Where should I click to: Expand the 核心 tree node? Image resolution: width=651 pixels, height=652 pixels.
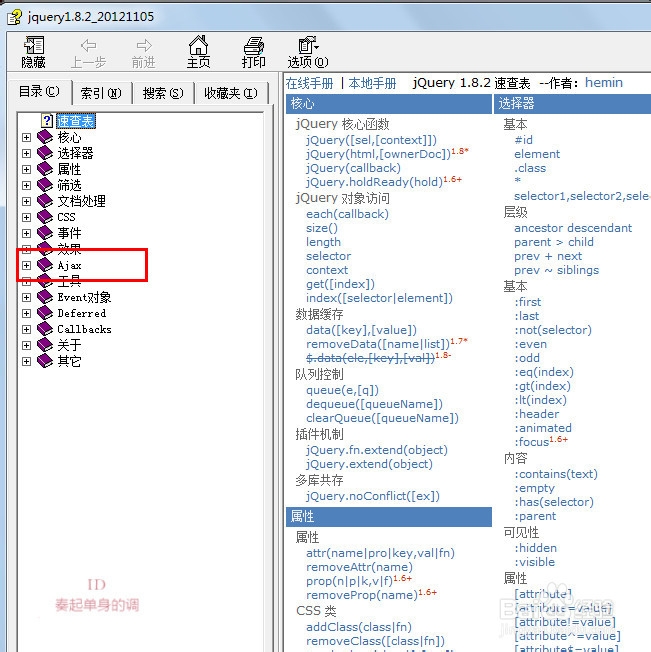click(26, 137)
